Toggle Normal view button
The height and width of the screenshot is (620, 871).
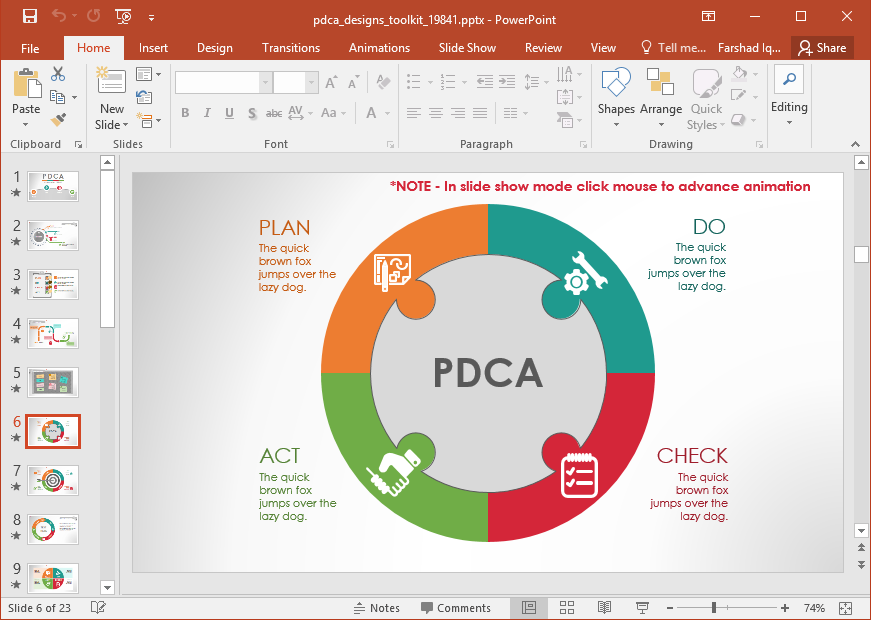529,608
